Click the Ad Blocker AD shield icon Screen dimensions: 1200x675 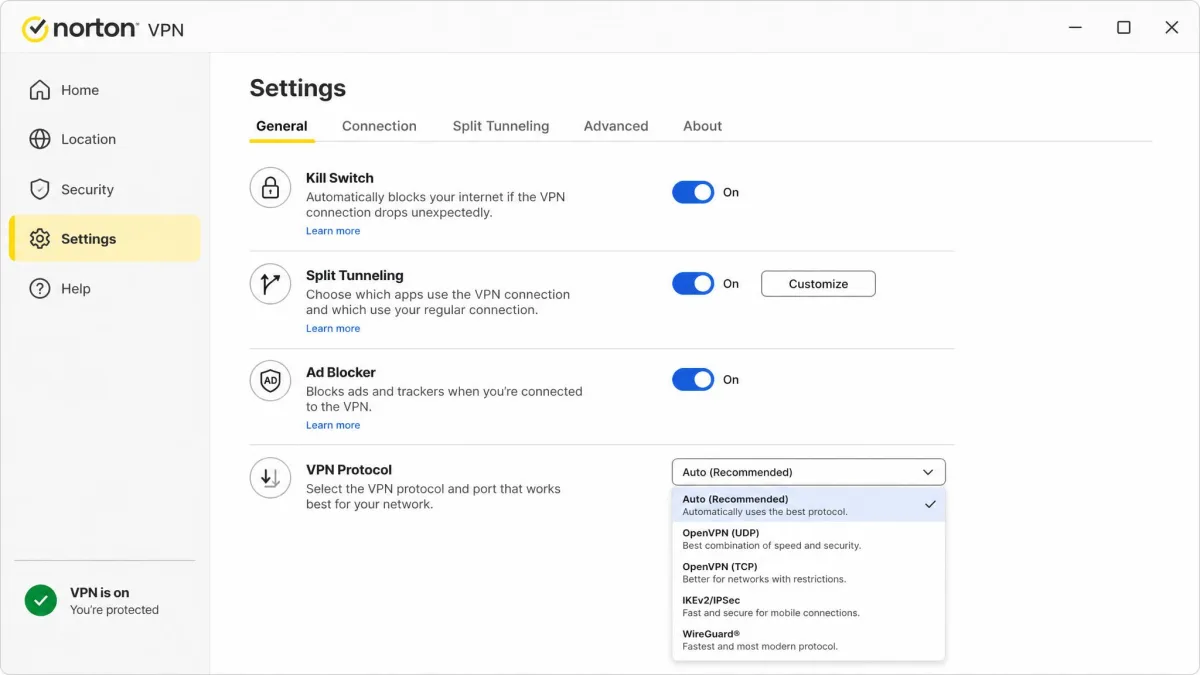(270, 380)
